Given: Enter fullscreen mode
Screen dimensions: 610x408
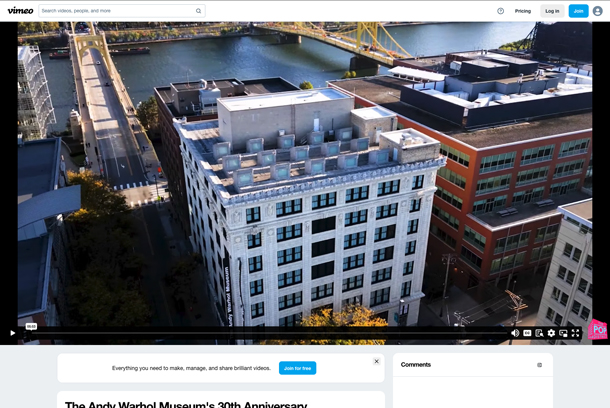Looking at the screenshot, I should (575, 333).
